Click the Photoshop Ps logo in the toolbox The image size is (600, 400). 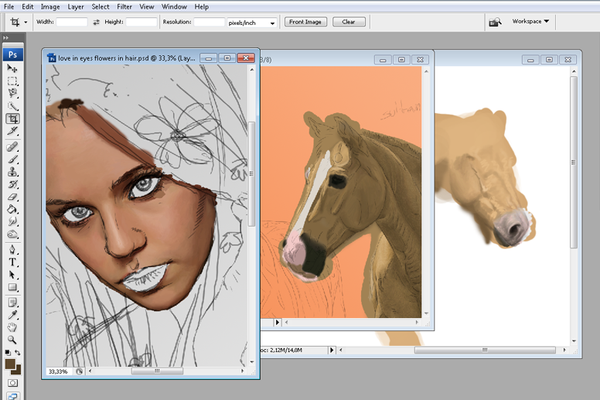pyautogui.click(x=13, y=55)
